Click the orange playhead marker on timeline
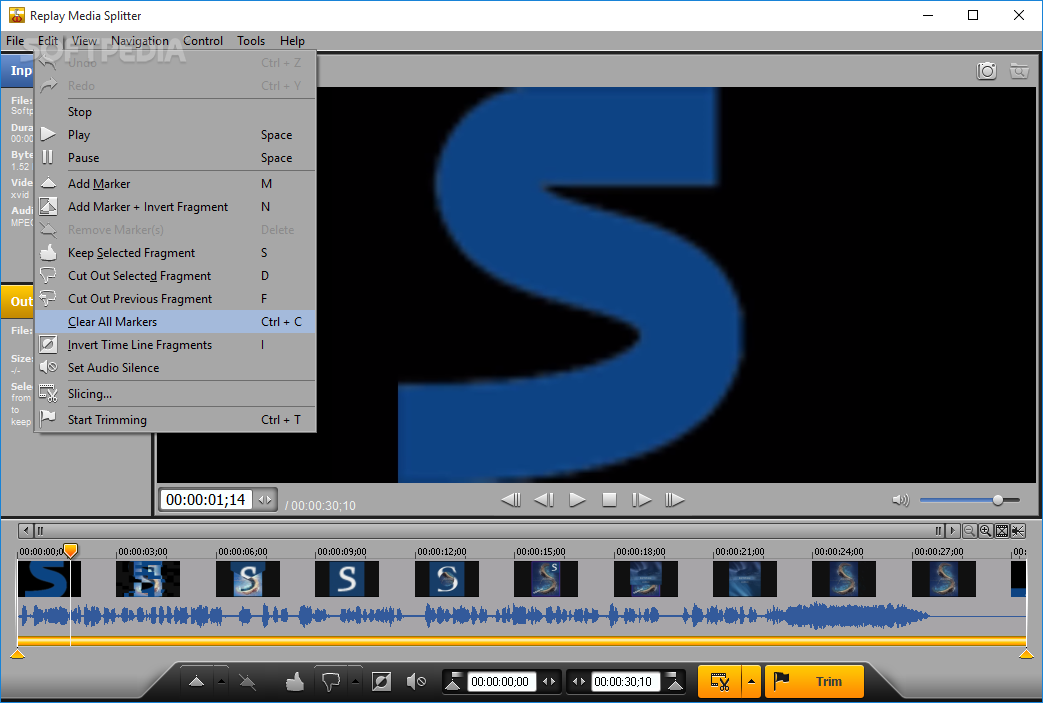The height and width of the screenshot is (703, 1043). click(x=71, y=550)
